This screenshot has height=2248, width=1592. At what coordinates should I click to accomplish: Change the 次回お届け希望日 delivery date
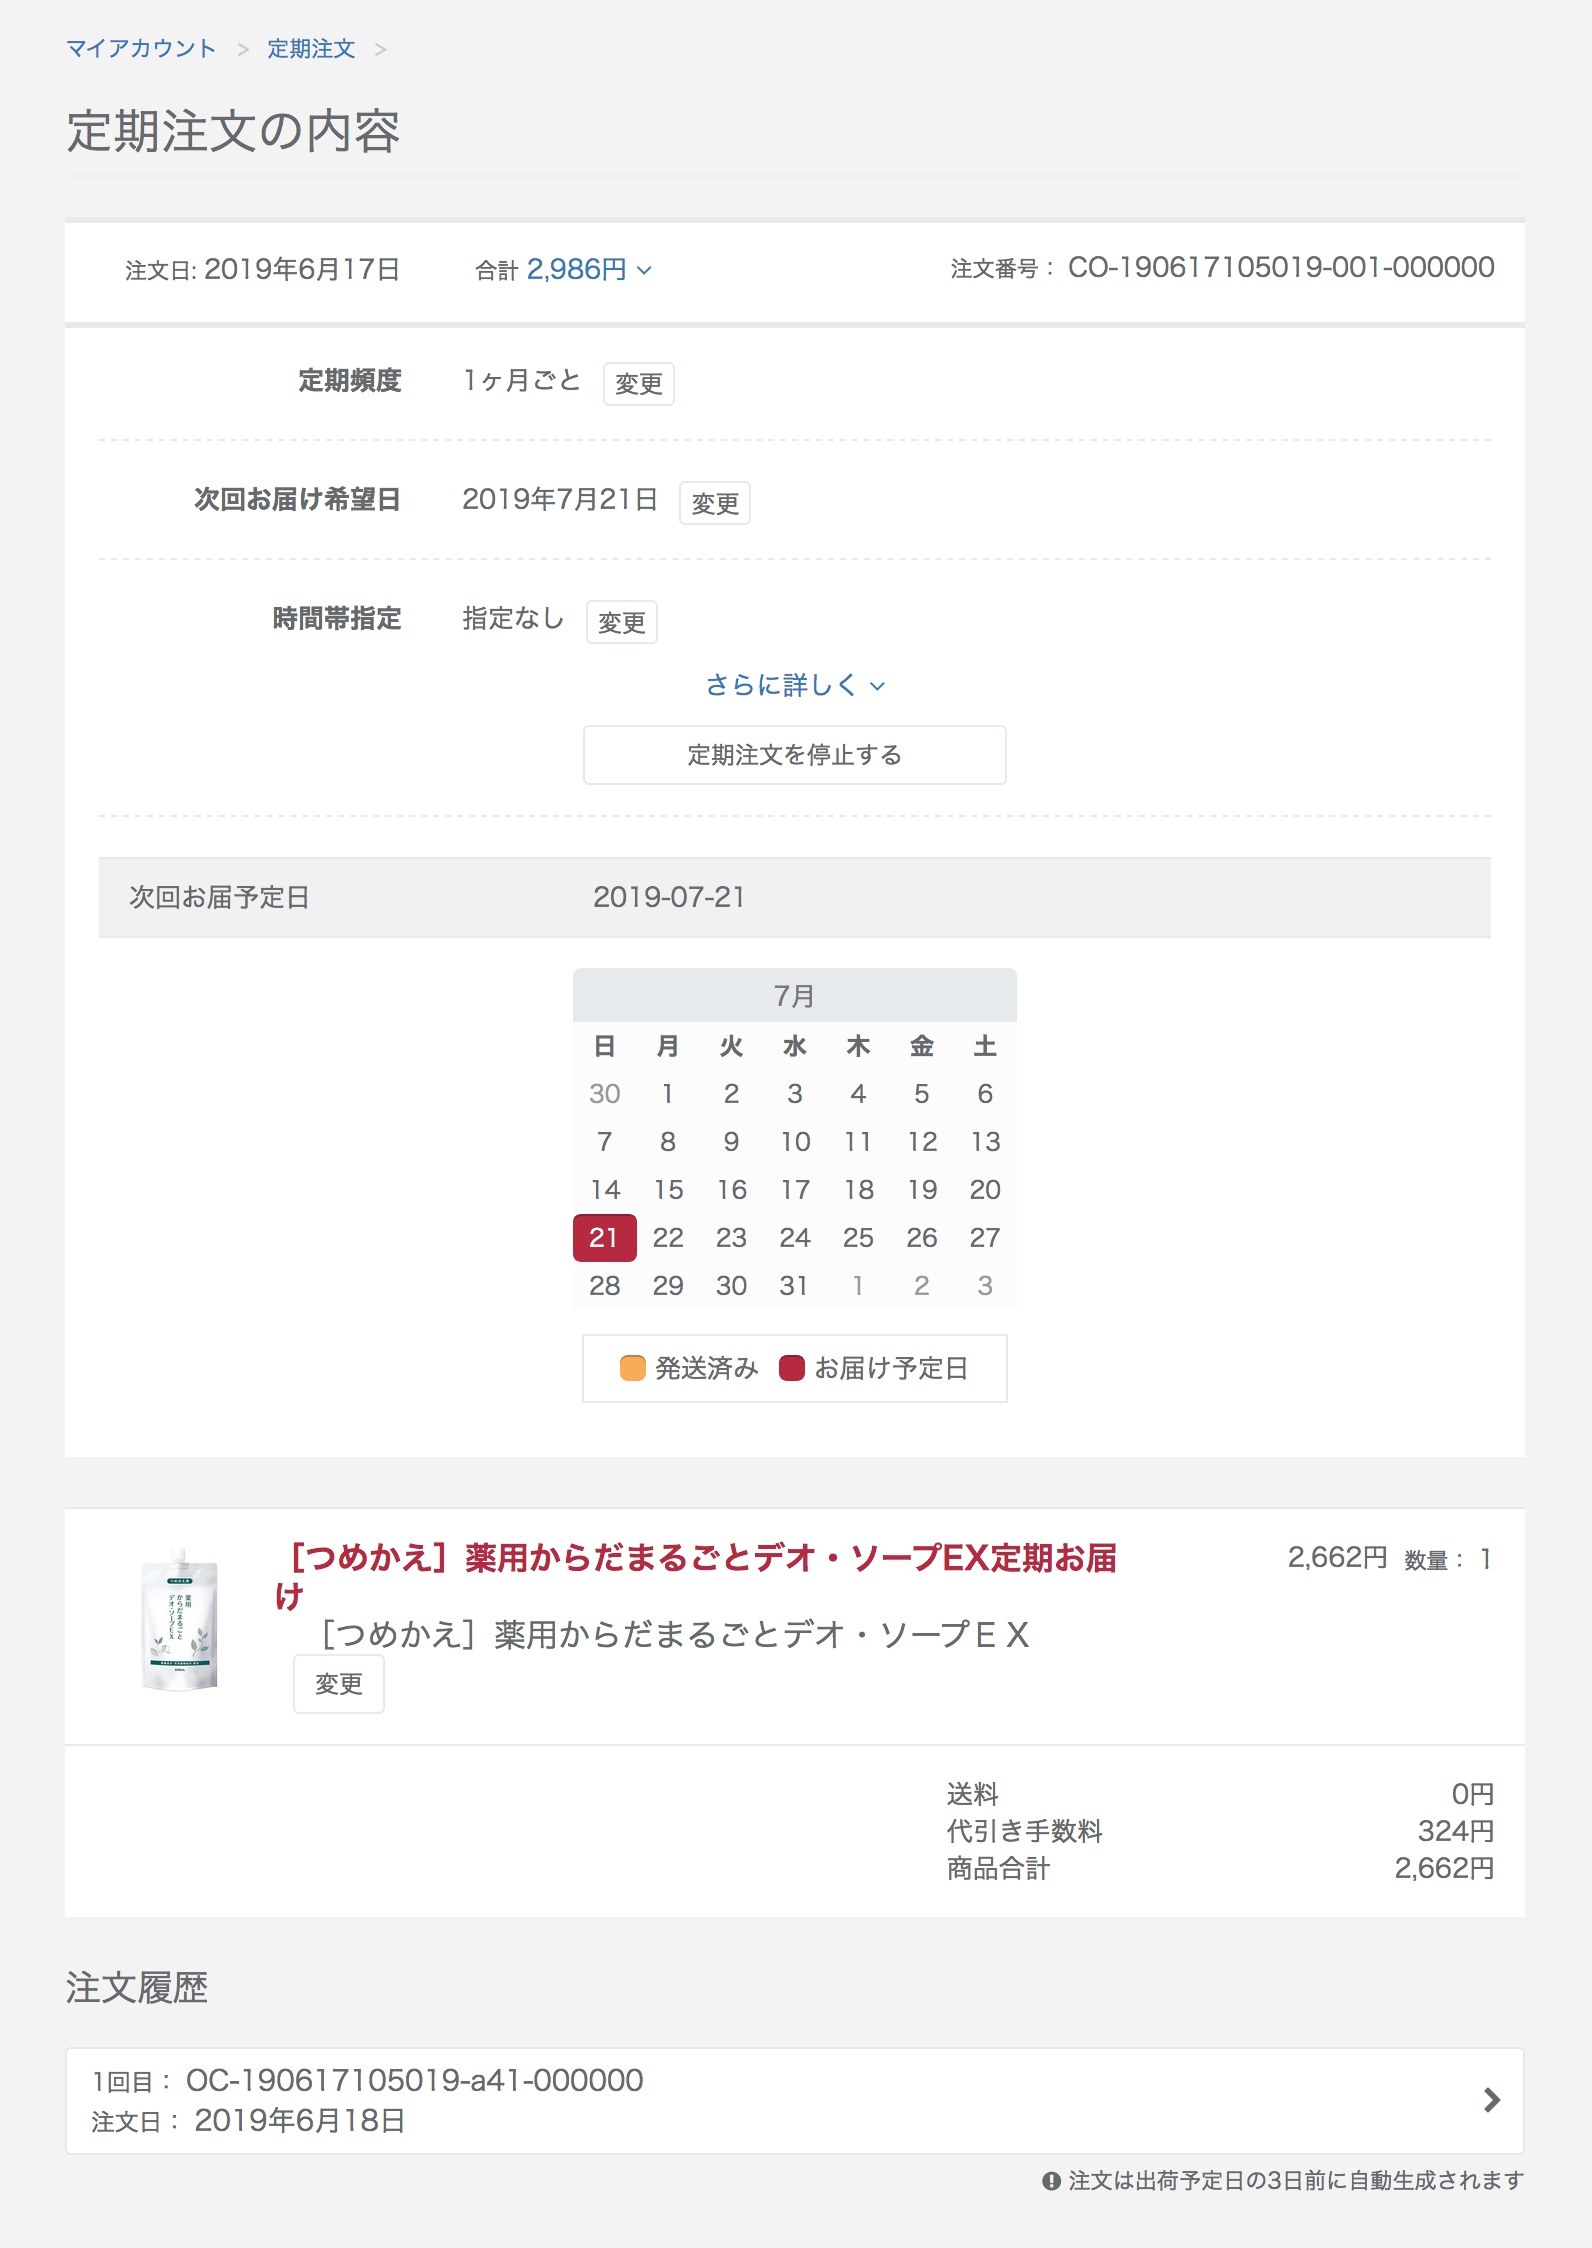(x=714, y=503)
